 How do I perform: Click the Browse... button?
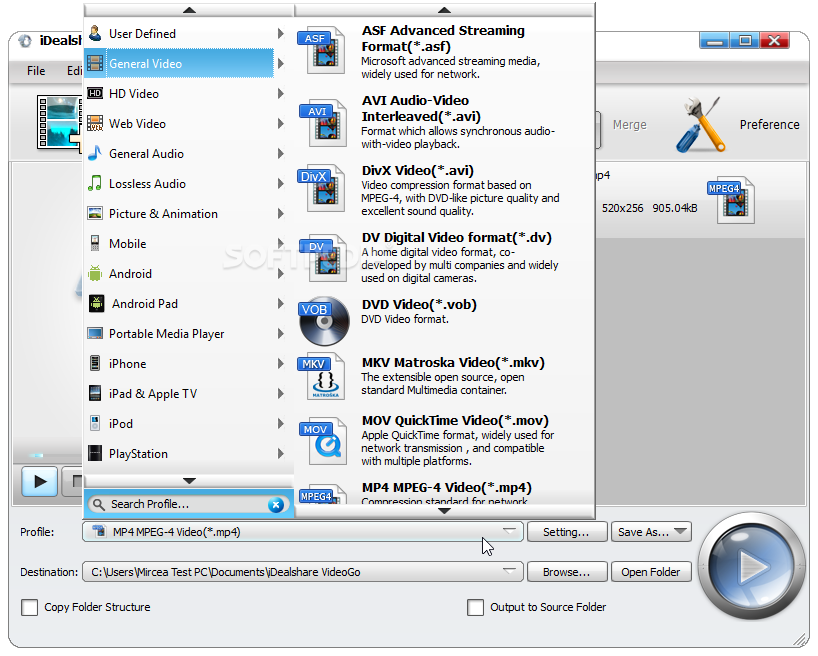567,572
